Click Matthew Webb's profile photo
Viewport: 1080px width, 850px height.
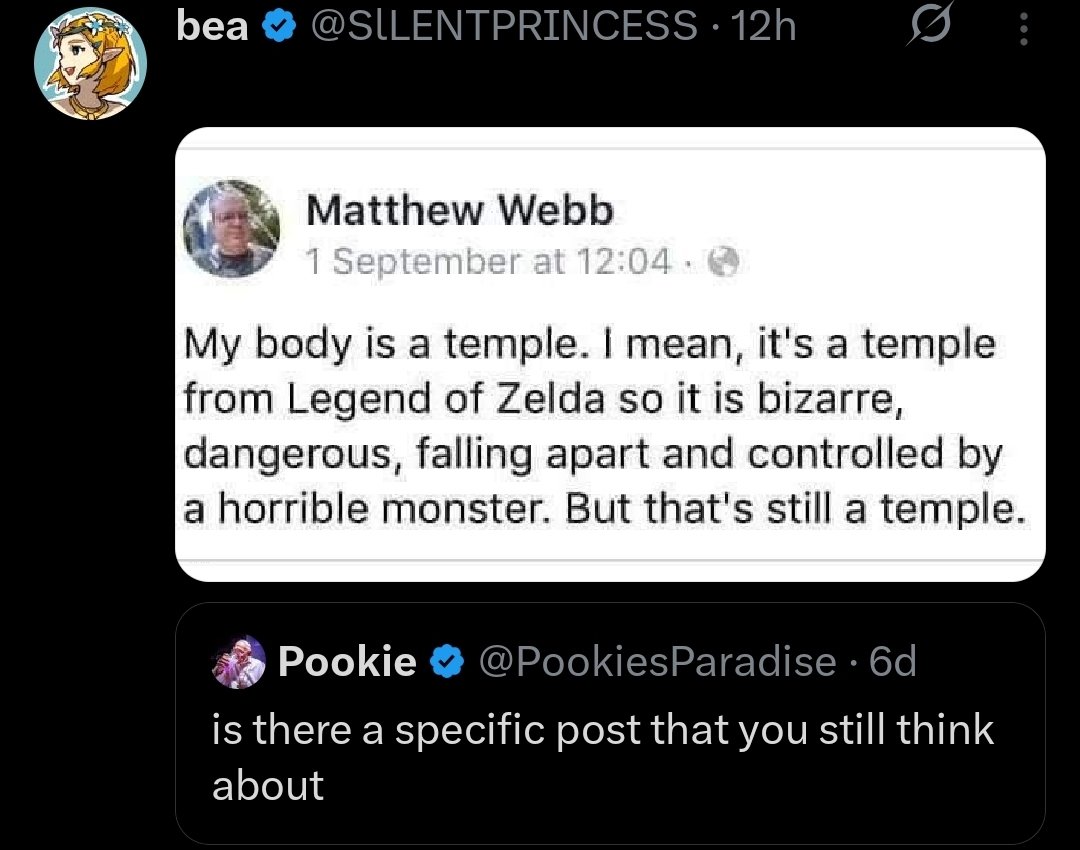(x=232, y=231)
